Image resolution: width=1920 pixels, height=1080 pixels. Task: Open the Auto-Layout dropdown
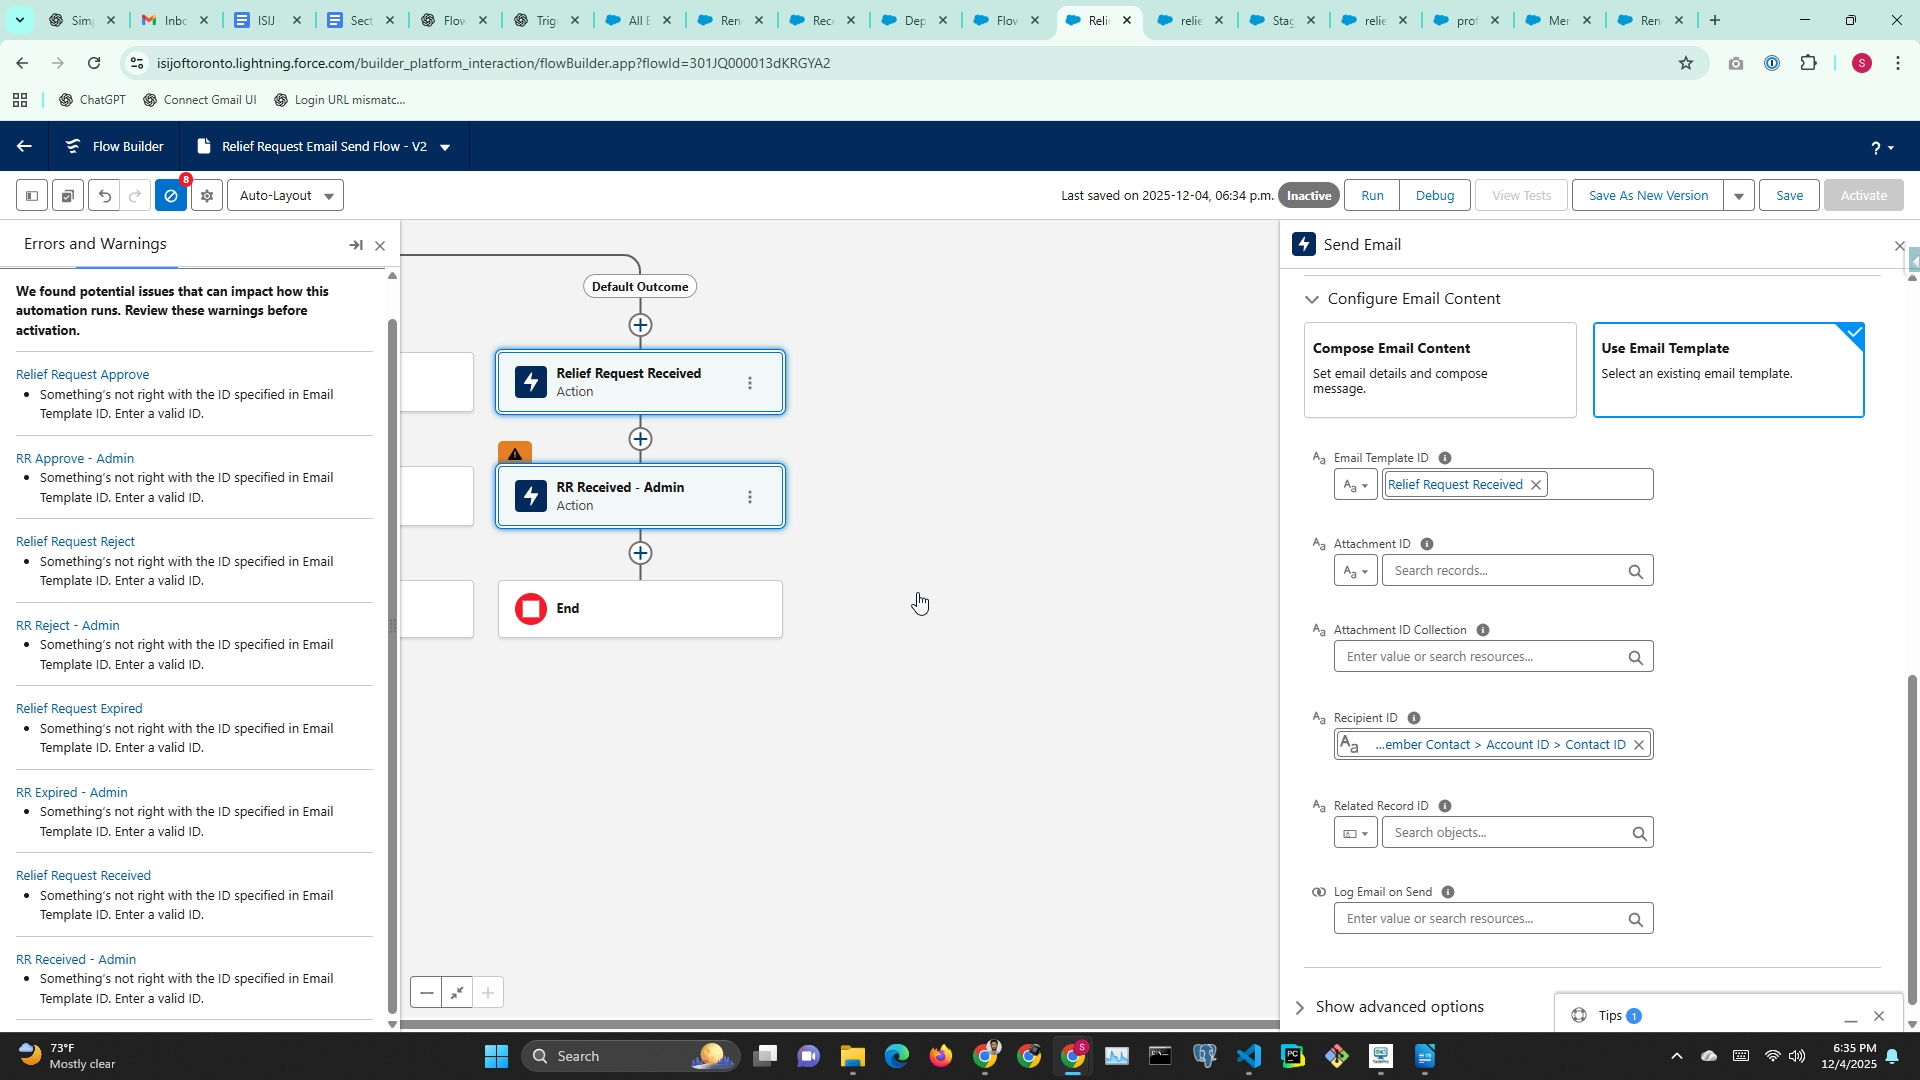286,196
